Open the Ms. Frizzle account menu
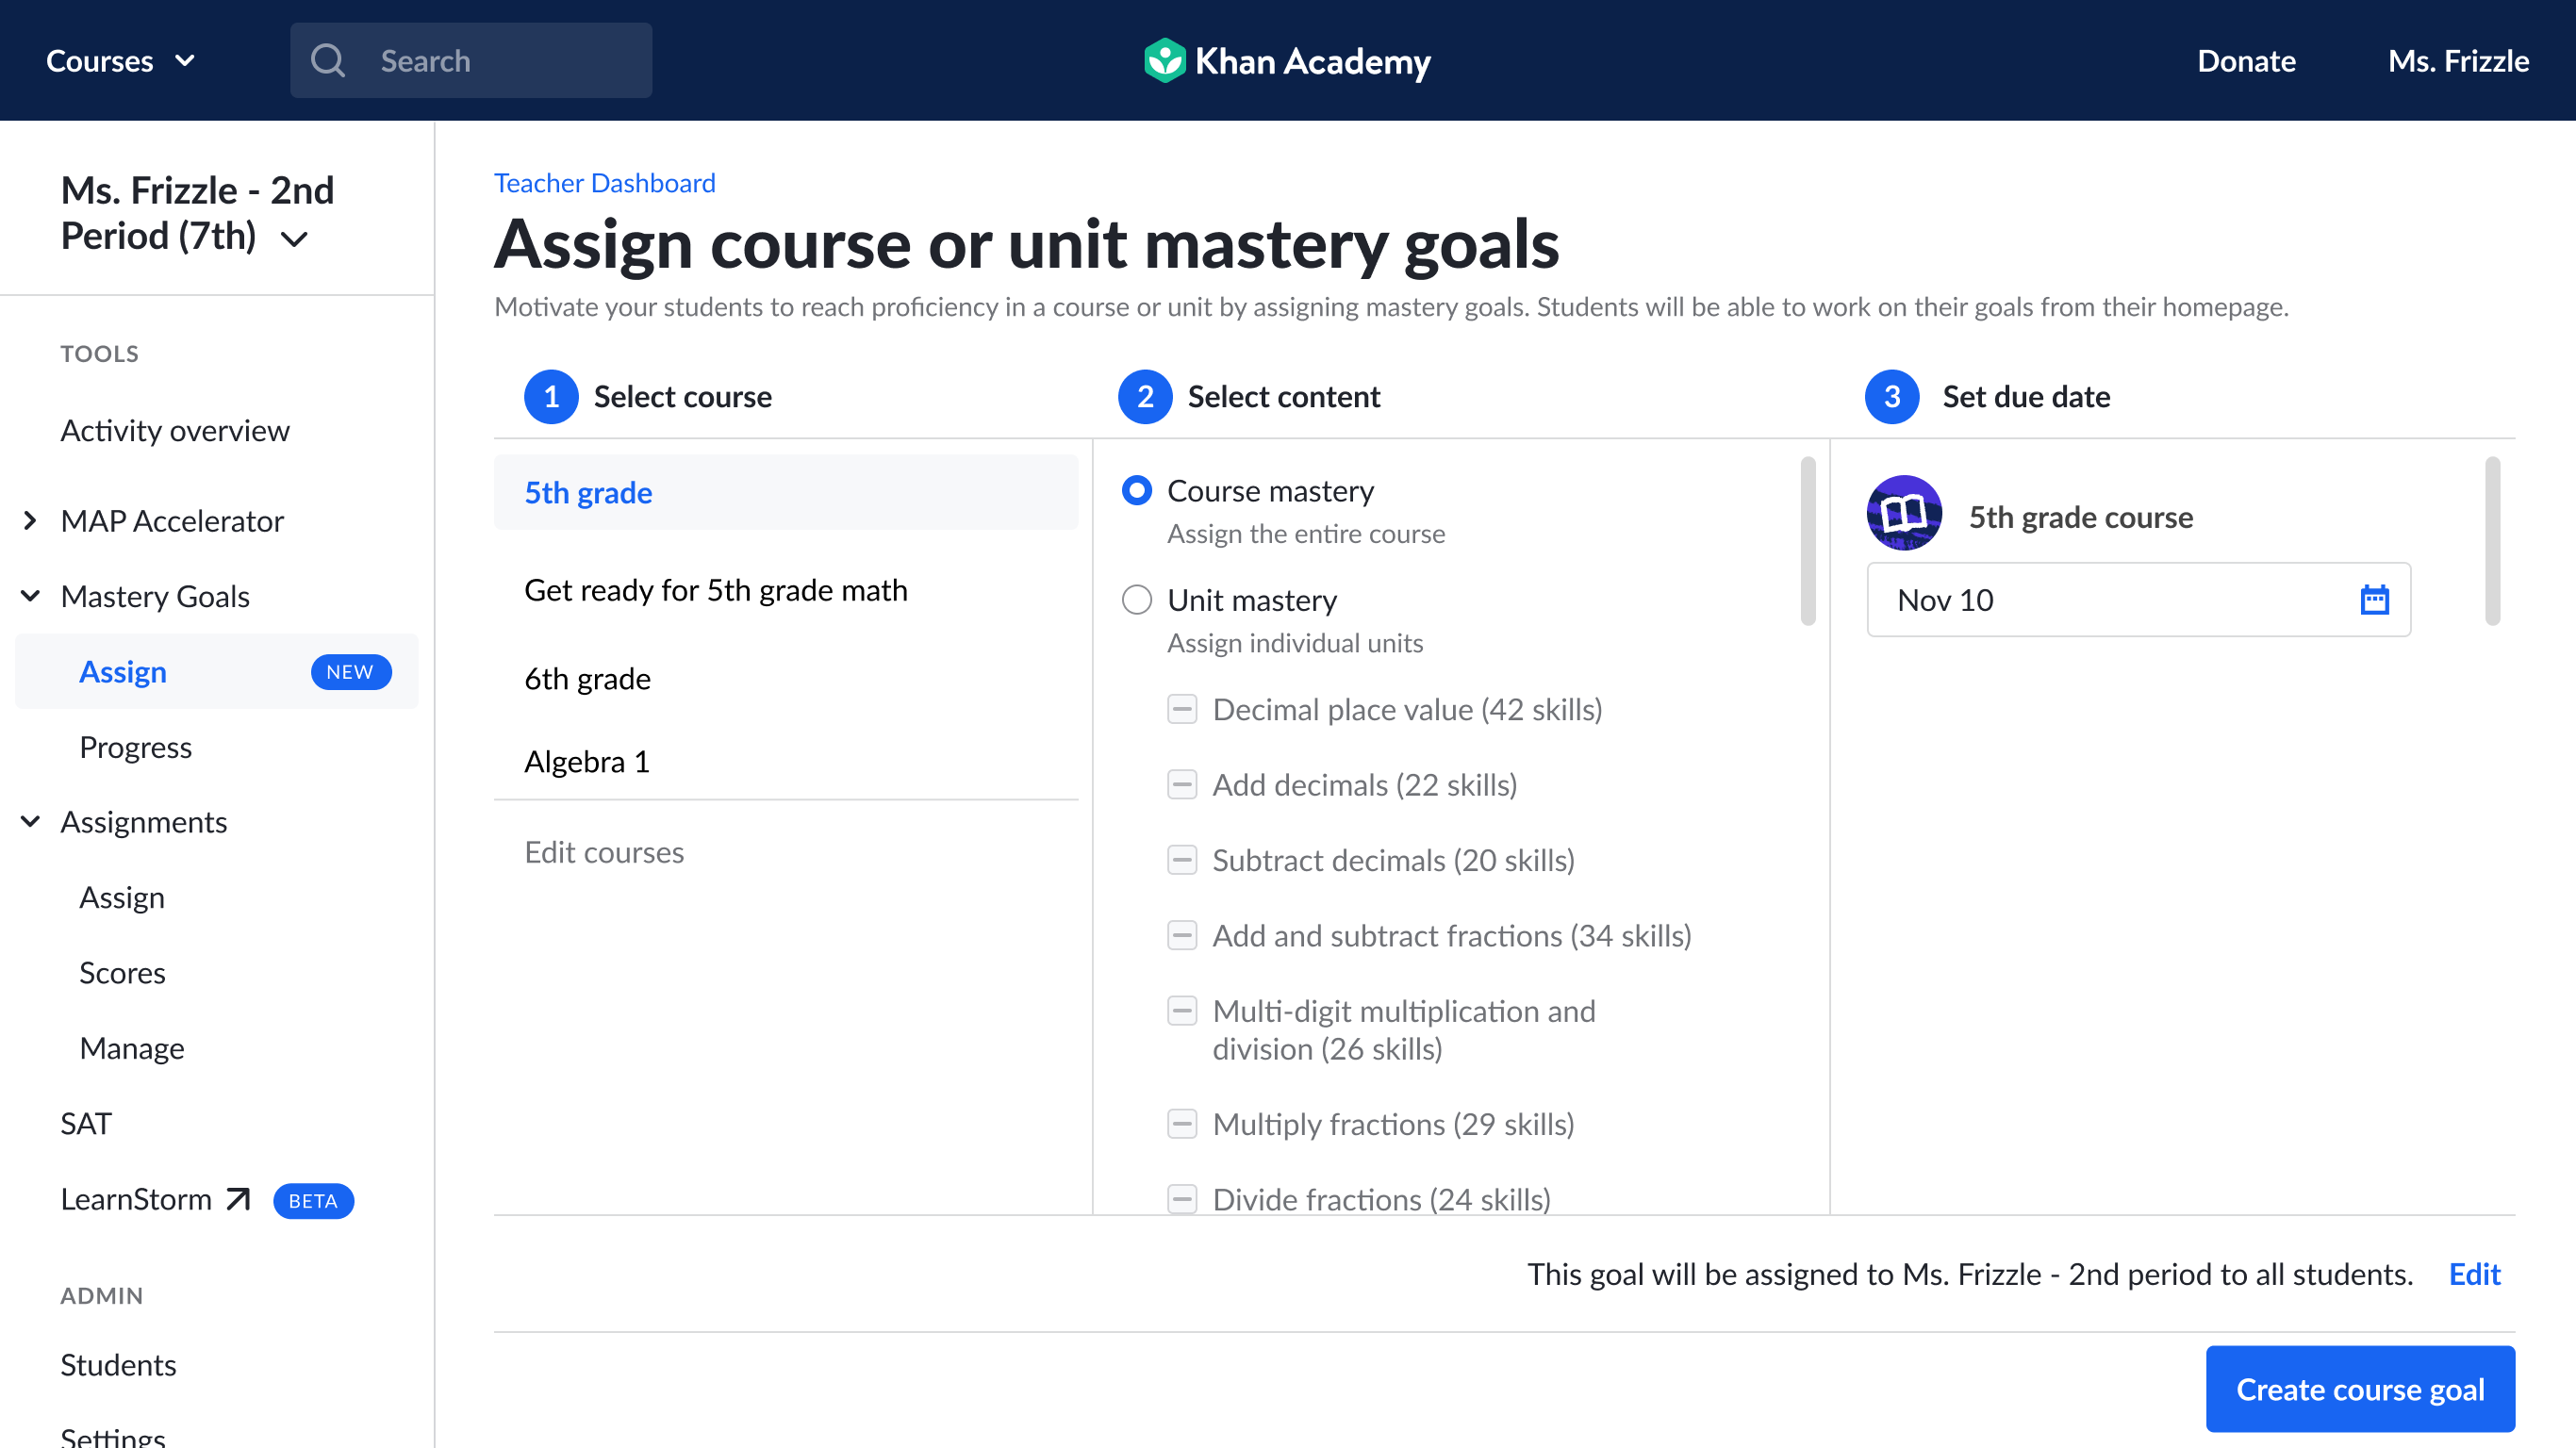Viewport: 2576px width, 1448px height. (x=2458, y=61)
